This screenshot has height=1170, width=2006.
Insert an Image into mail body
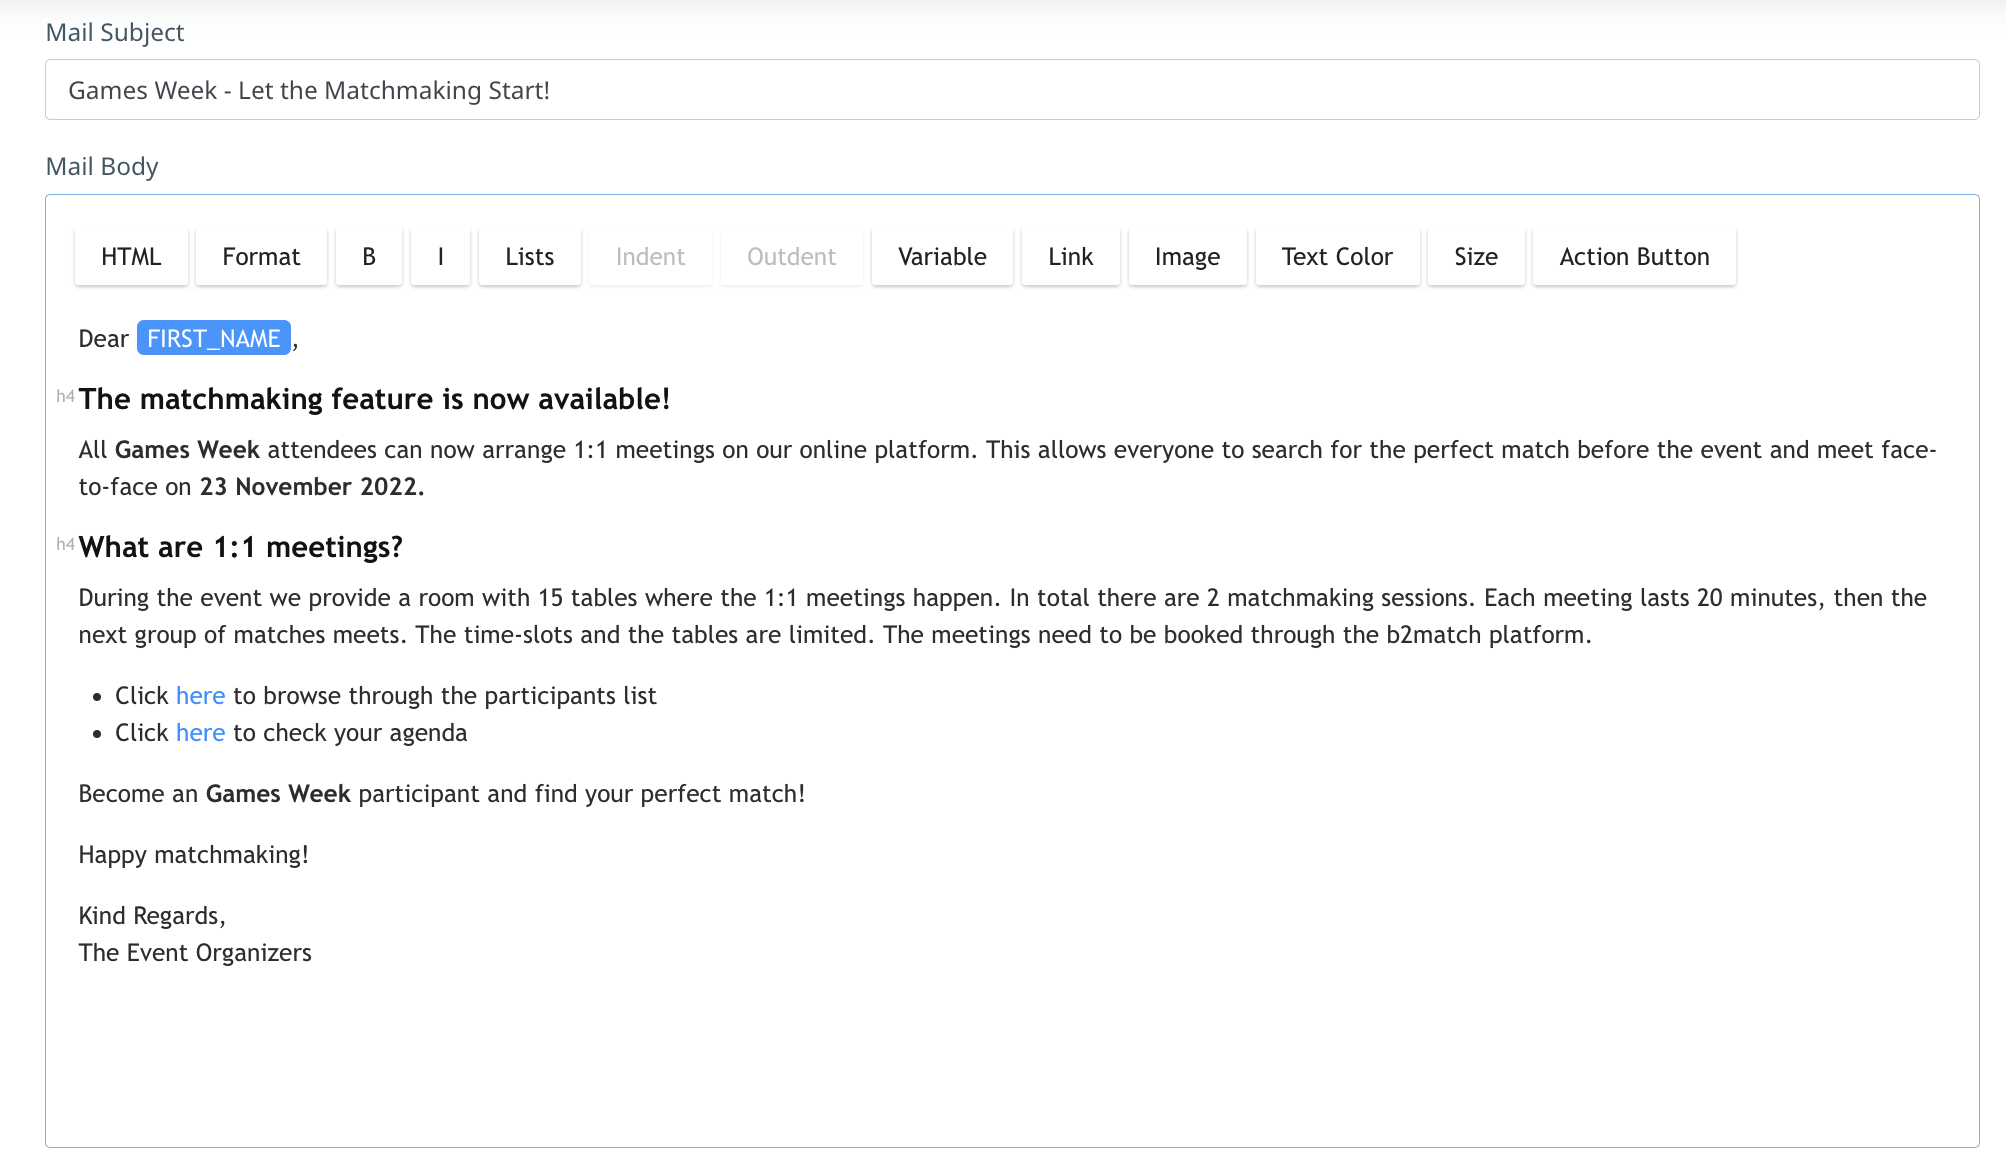(1187, 257)
